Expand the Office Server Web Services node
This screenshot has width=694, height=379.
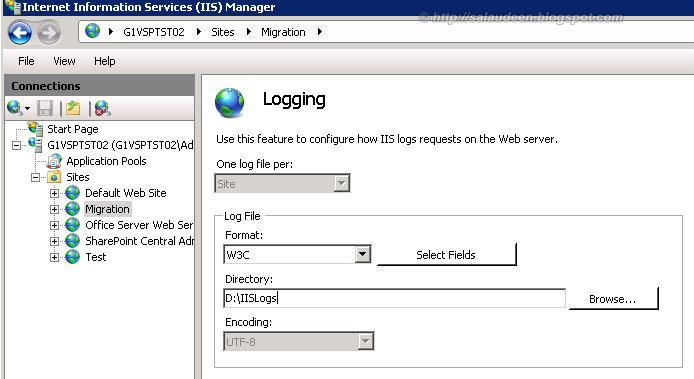click(x=54, y=225)
